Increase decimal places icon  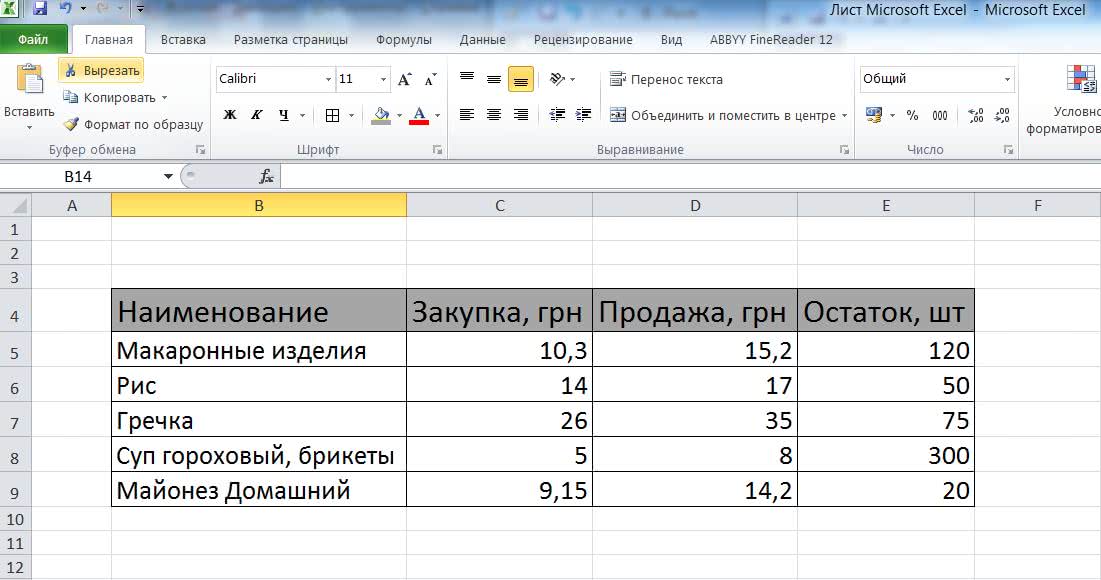pyautogui.click(x=975, y=115)
